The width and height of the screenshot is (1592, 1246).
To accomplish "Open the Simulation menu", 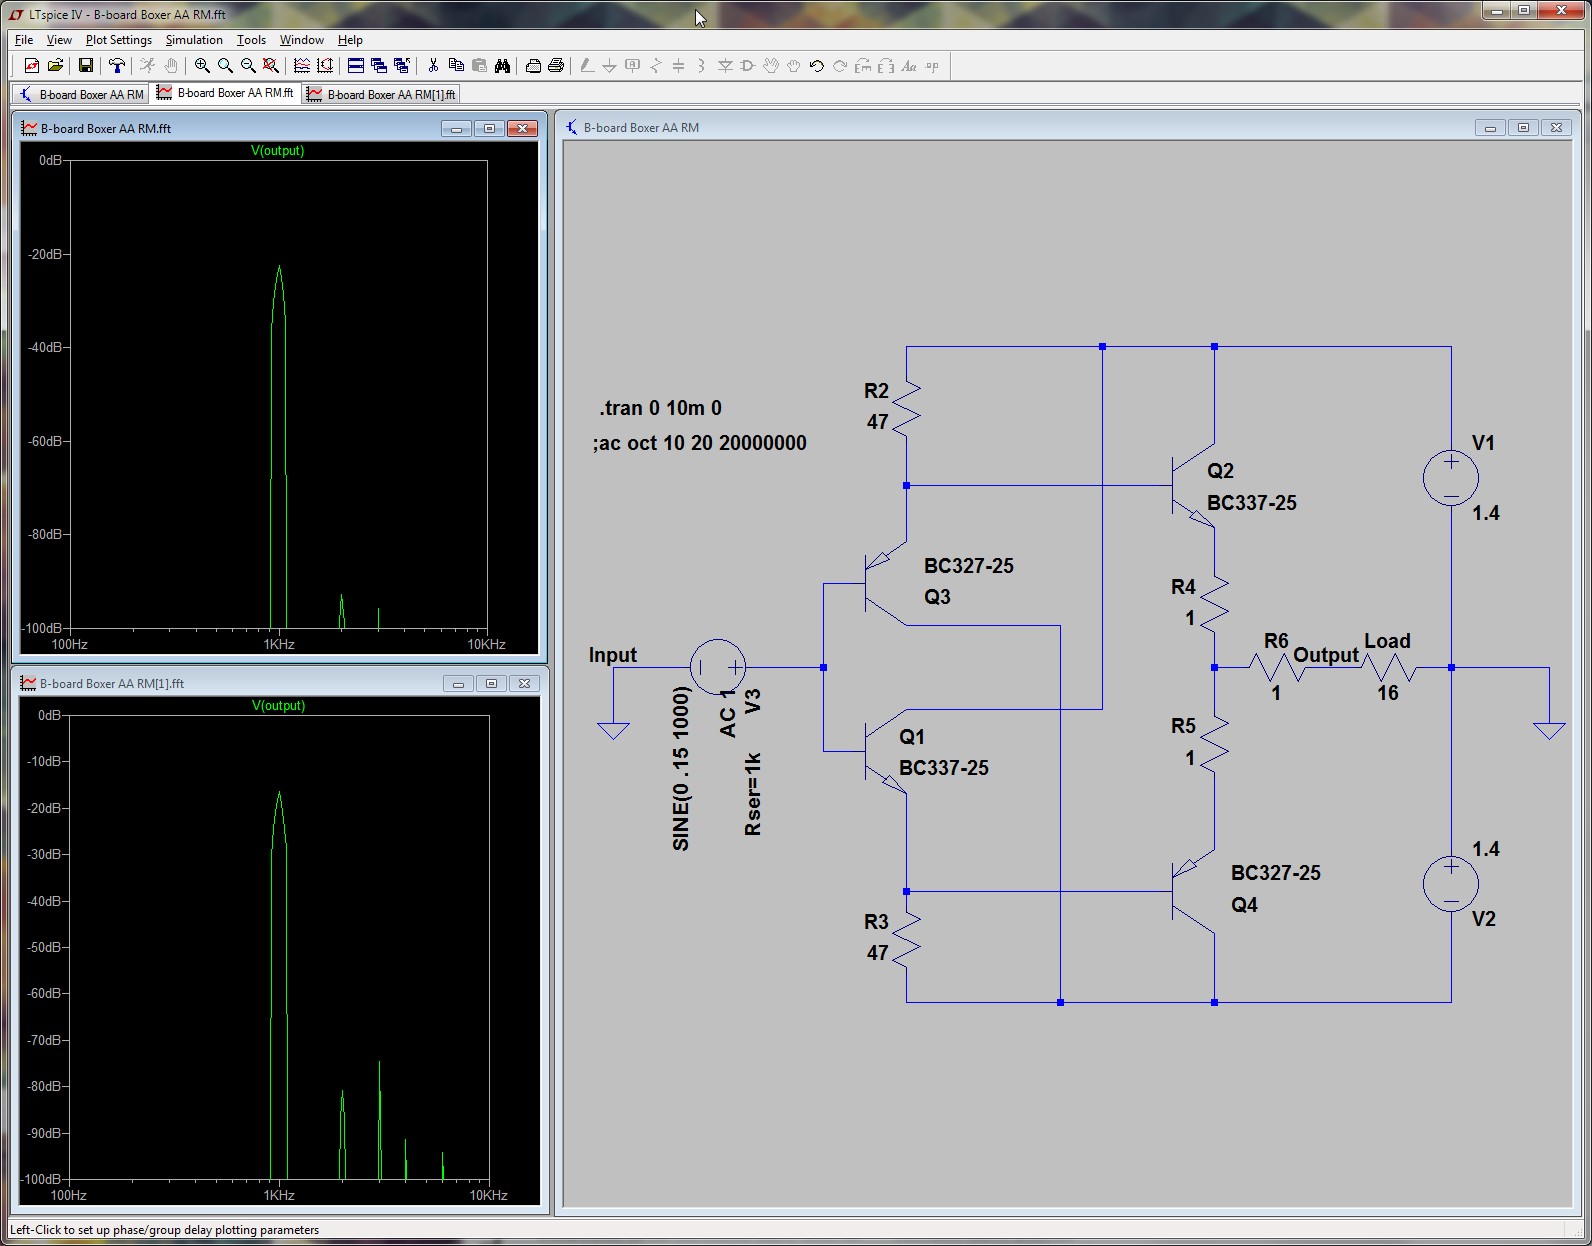I will (x=194, y=40).
